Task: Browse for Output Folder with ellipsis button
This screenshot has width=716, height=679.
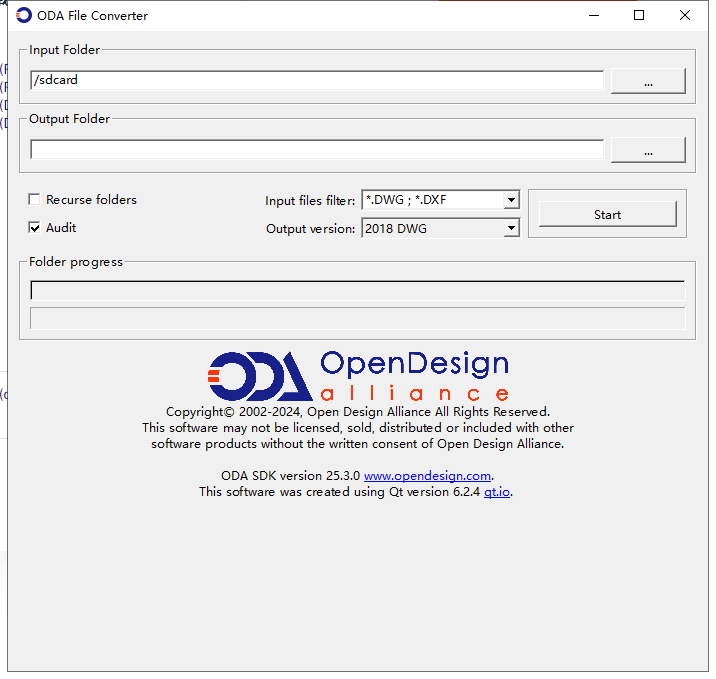Action: point(648,150)
